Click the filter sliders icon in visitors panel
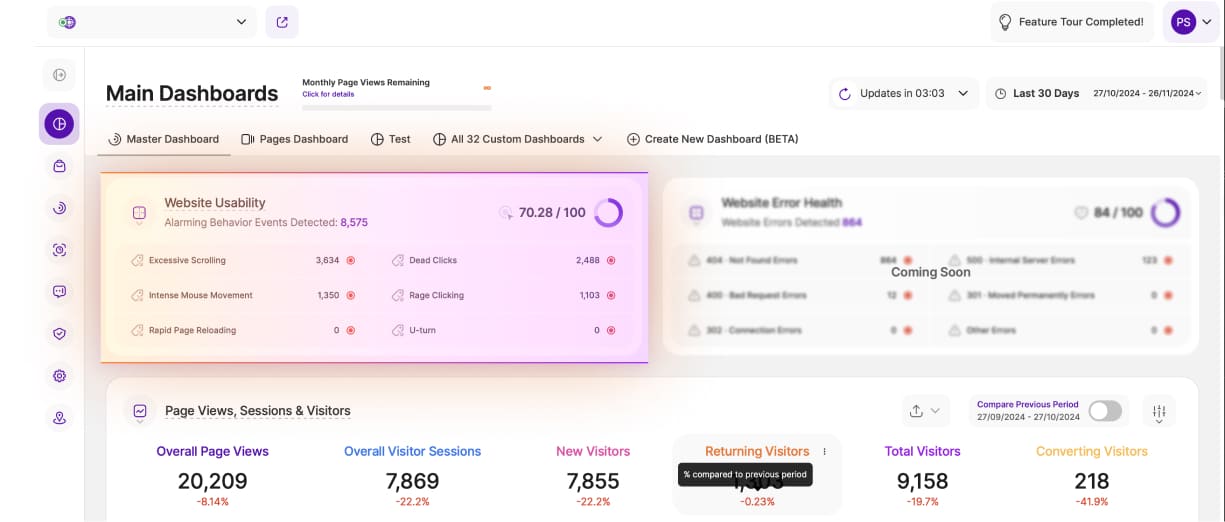This screenshot has height=522, width=1225. point(1159,411)
